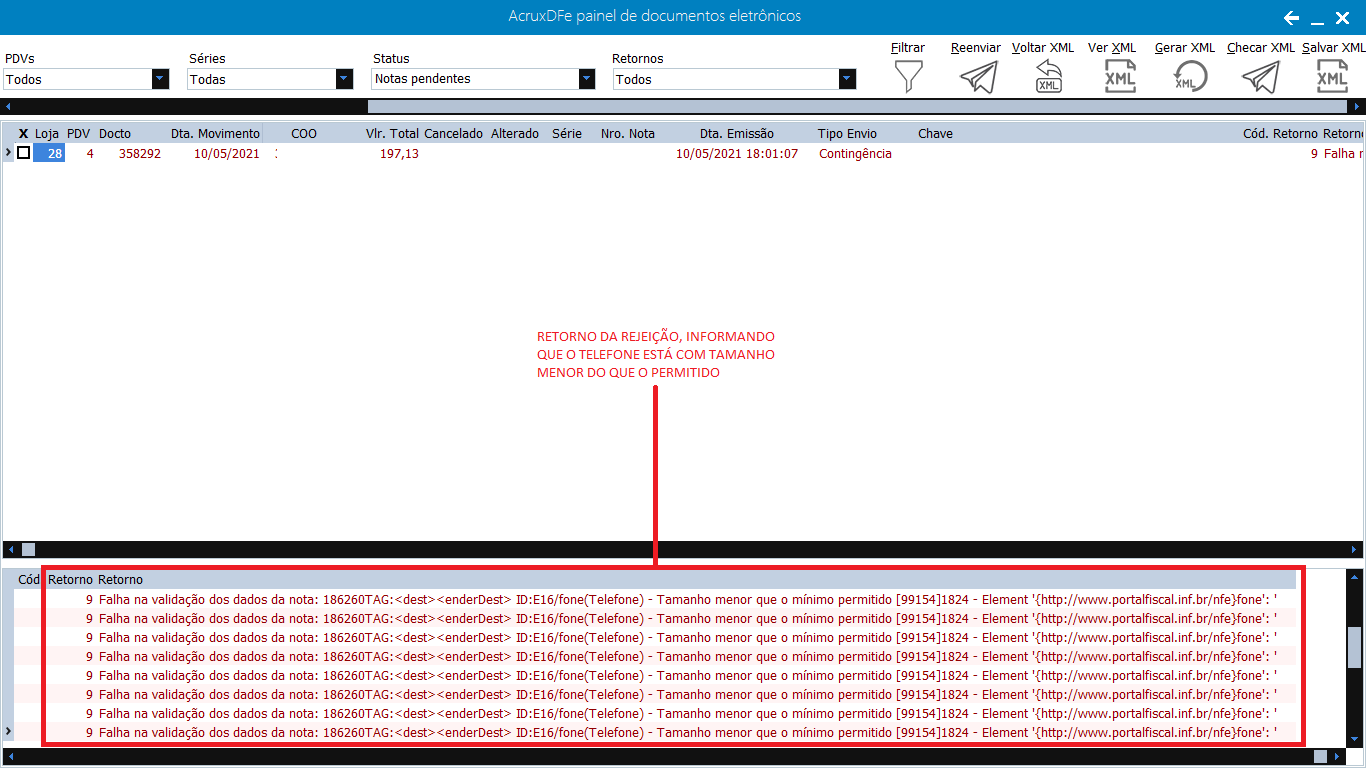Click the X select-all column header
The height and width of the screenshot is (768, 1366).
pyautogui.click(x=23, y=133)
